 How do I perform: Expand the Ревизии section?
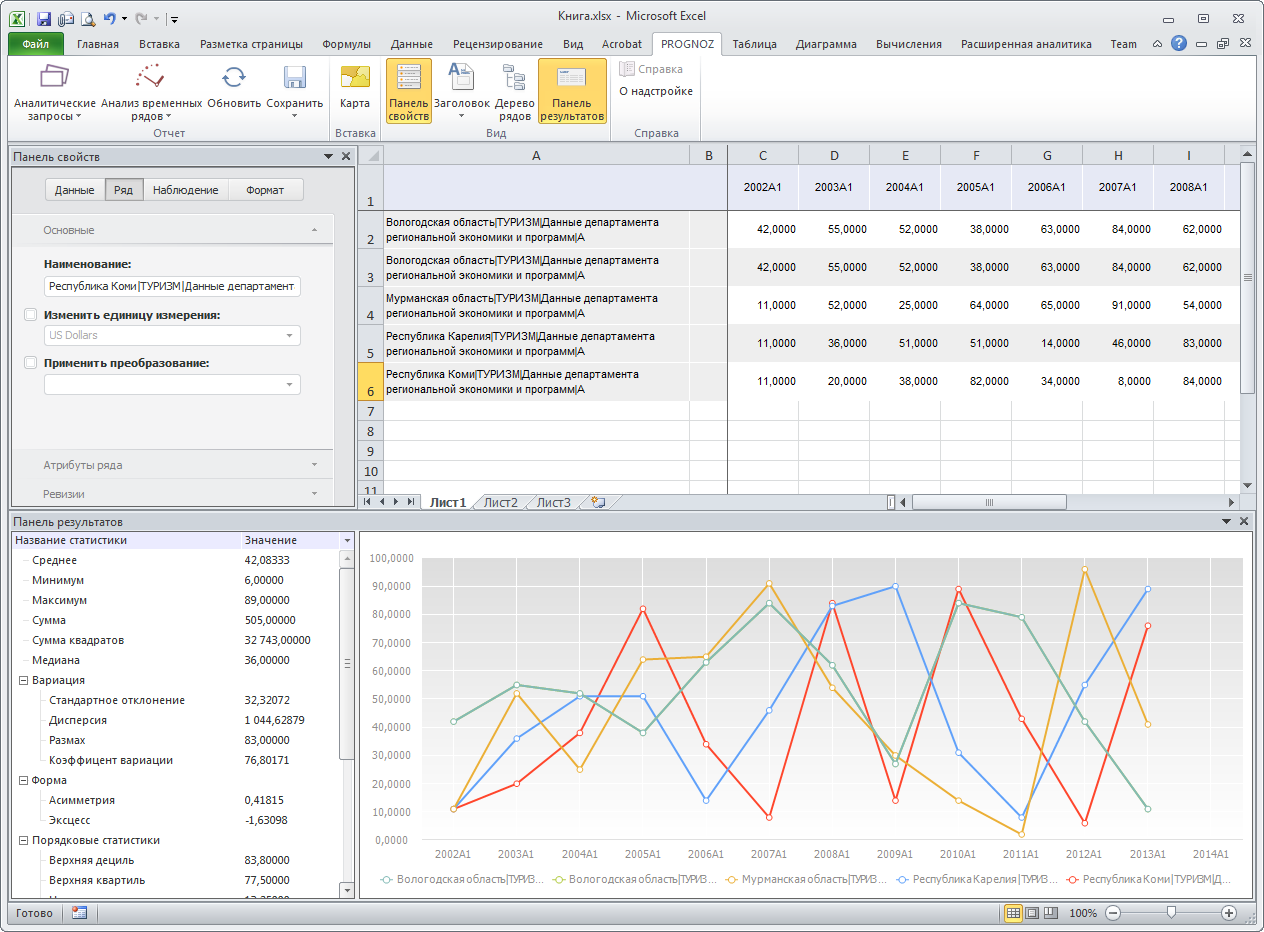pyautogui.click(x=172, y=494)
